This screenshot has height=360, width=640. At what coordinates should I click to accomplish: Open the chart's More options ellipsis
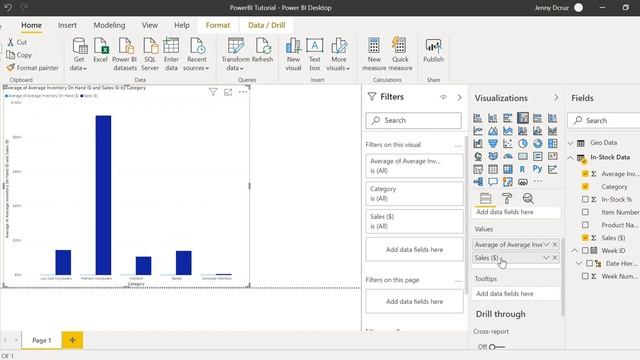pyautogui.click(x=243, y=92)
